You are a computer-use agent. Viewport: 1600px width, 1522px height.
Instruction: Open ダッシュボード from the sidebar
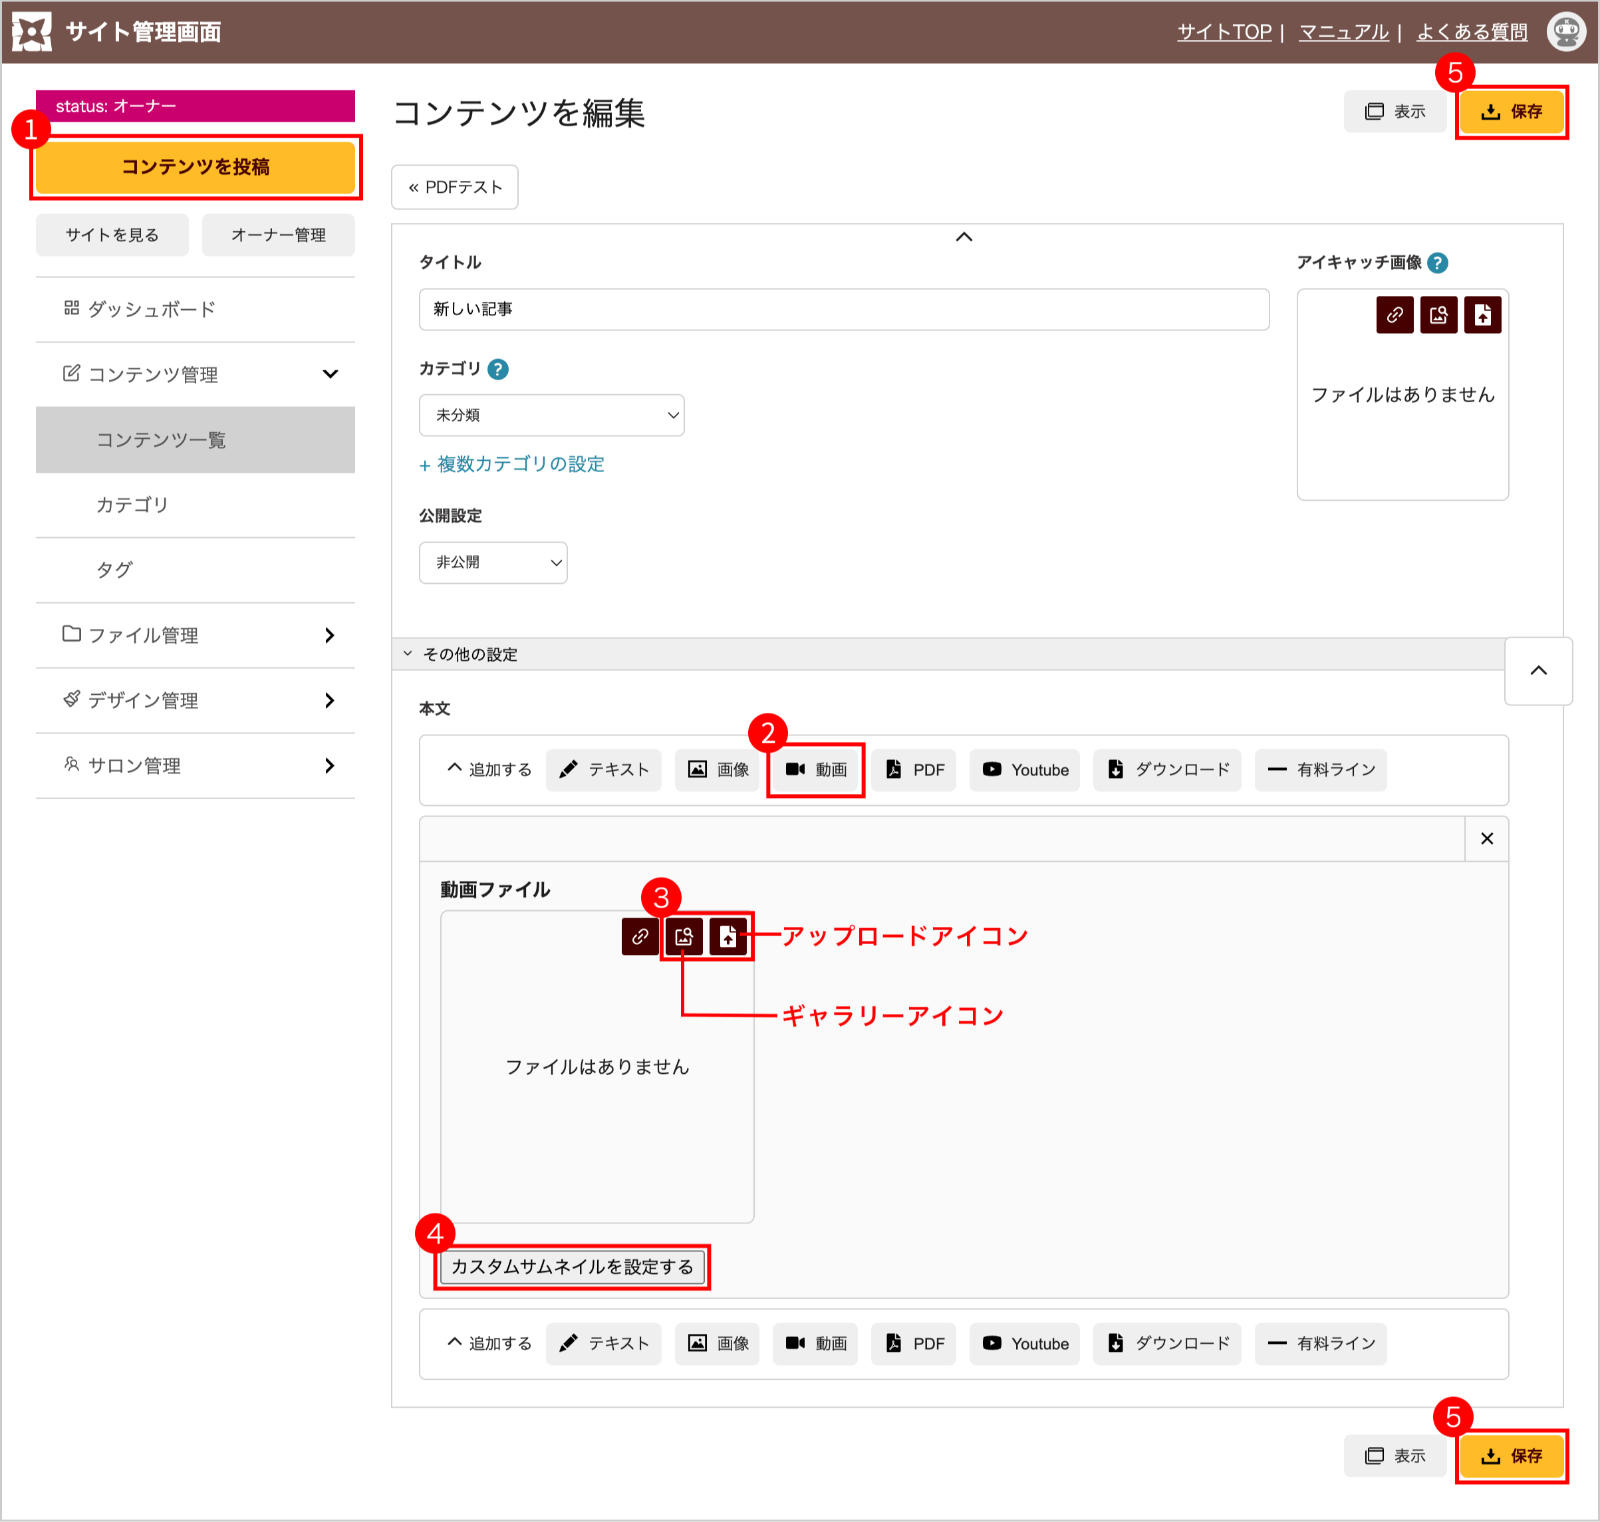tap(196, 309)
